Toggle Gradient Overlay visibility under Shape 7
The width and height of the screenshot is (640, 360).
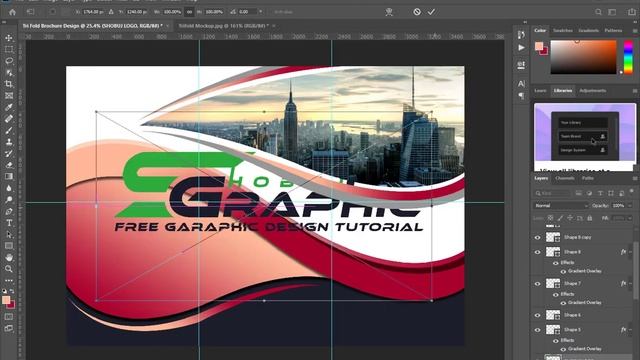pyautogui.click(x=563, y=303)
